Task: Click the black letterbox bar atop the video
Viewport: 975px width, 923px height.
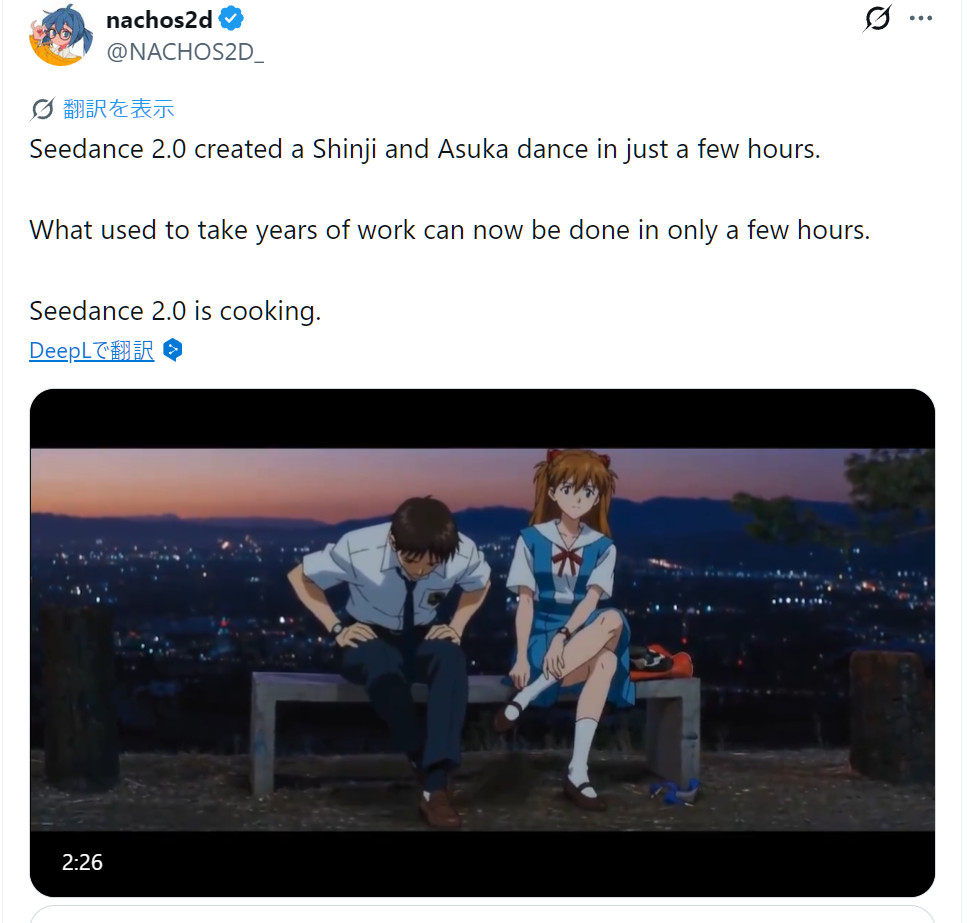Action: (x=482, y=418)
